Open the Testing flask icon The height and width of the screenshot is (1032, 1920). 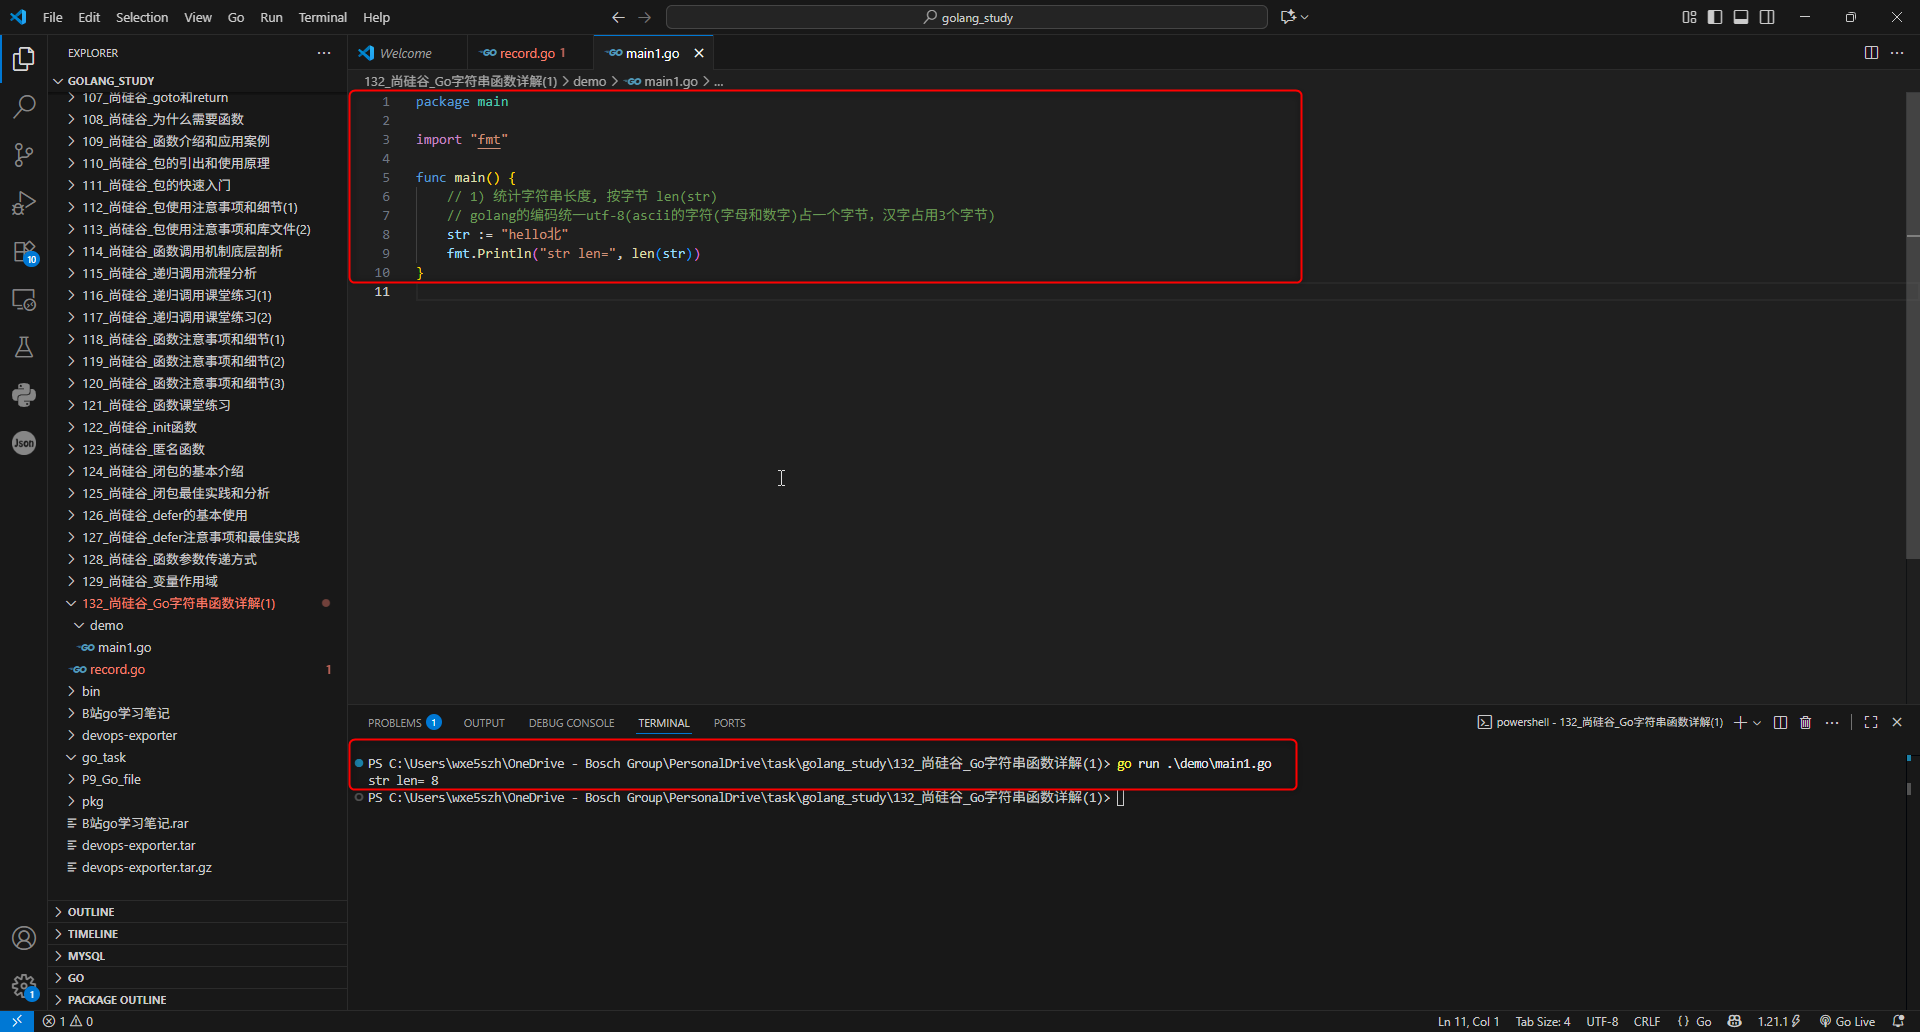point(24,347)
